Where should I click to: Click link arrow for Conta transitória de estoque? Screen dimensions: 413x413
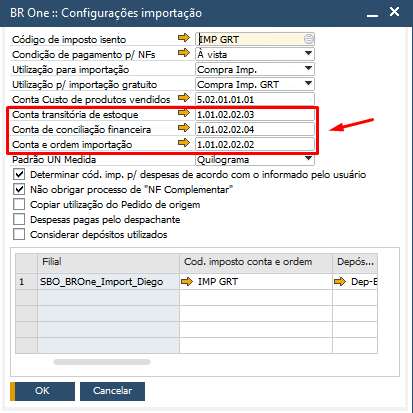click(x=184, y=113)
